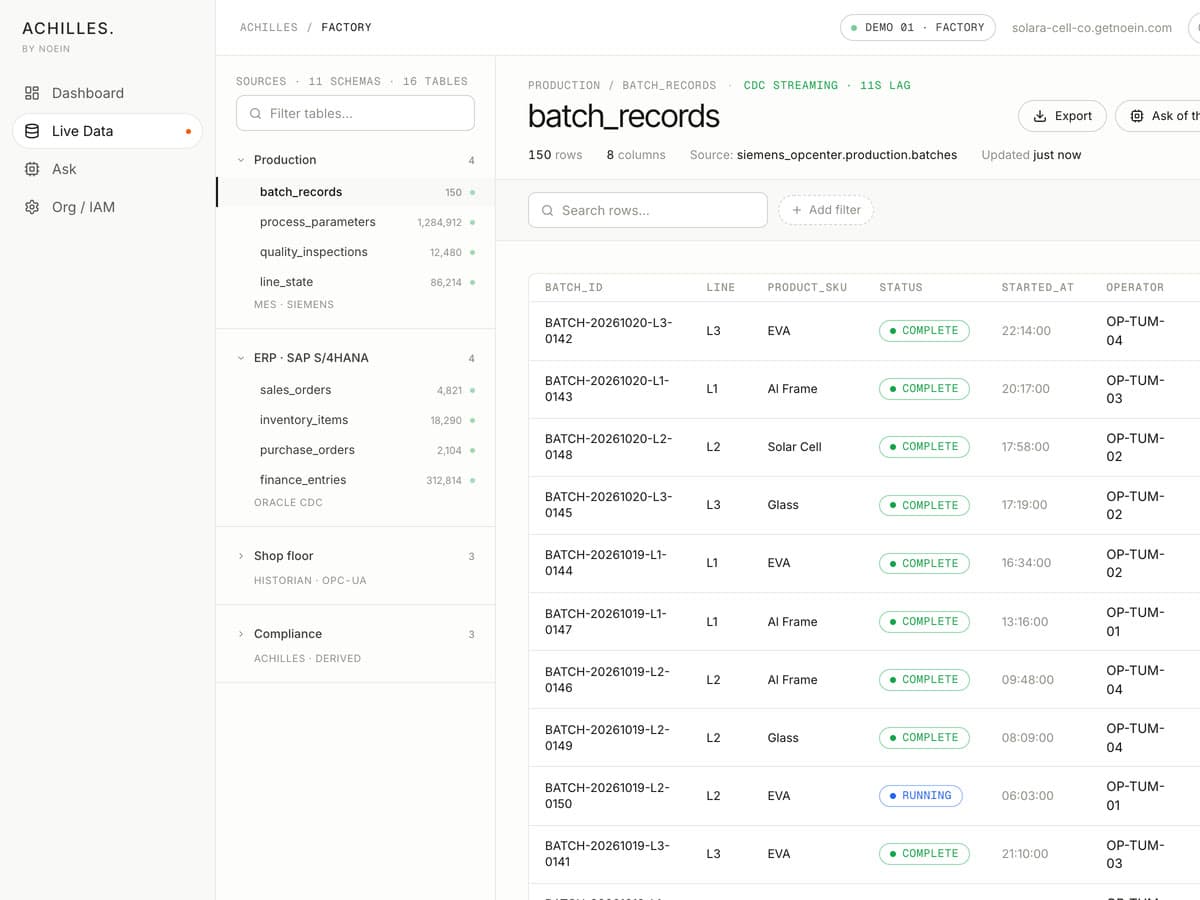Click the Org / IAM gear icon

(32, 207)
